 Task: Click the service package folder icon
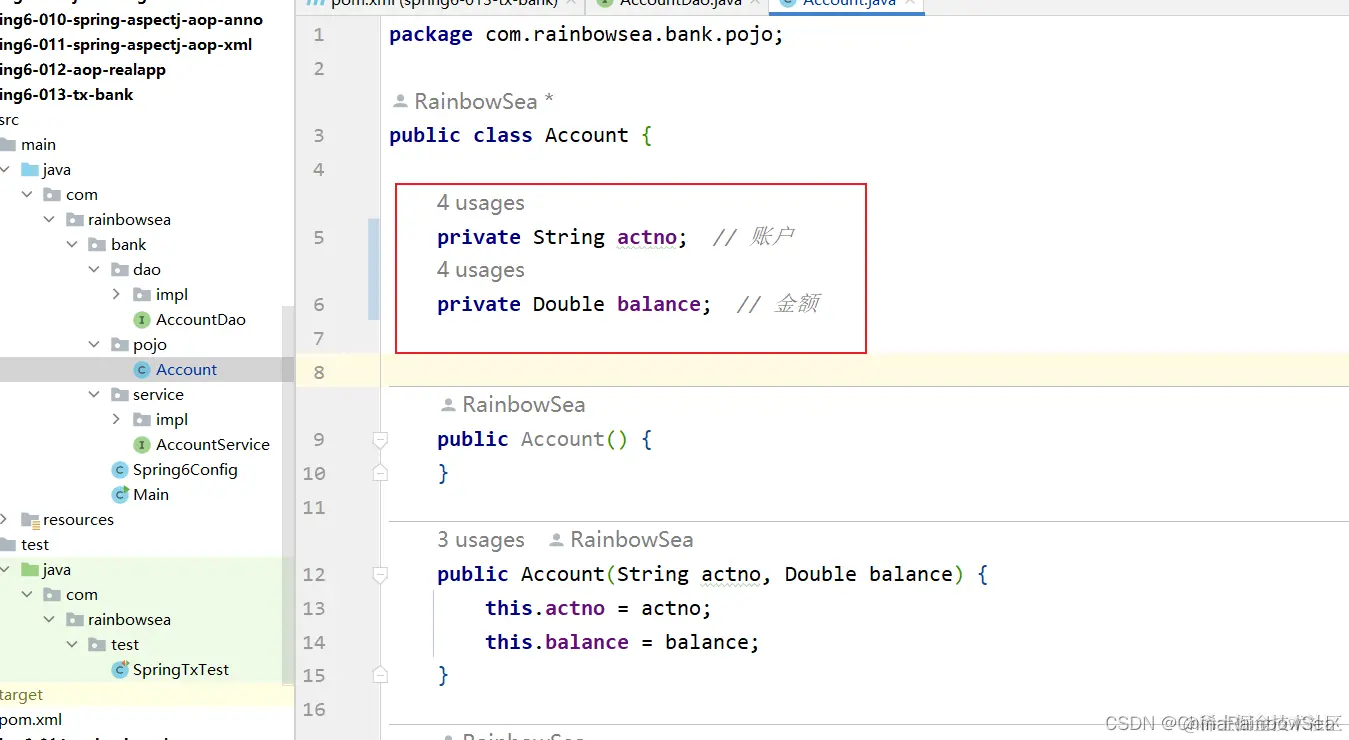pyautogui.click(x=119, y=395)
